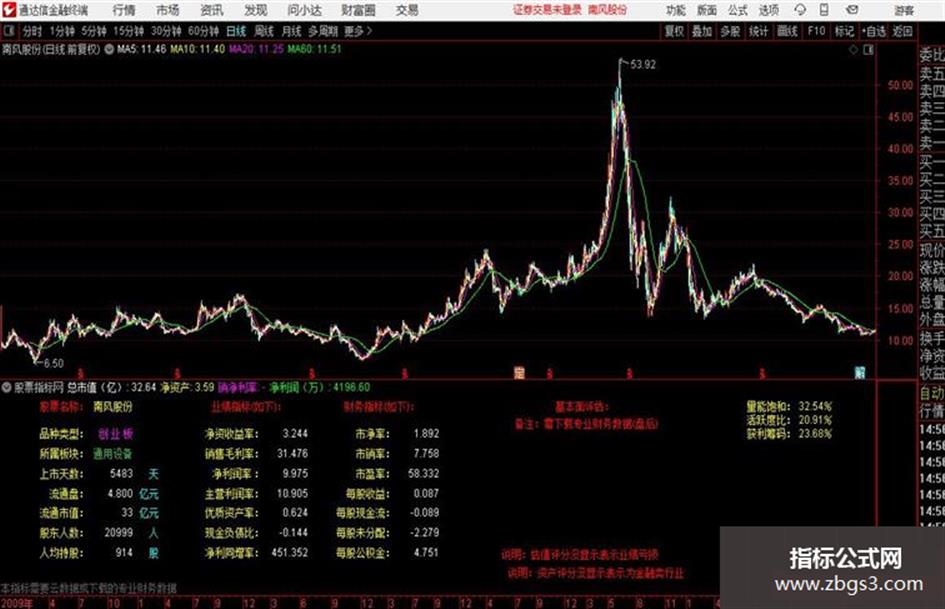Open the 公式 menu
This screenshot has width=945, height=609.
[x=738, y=10]
